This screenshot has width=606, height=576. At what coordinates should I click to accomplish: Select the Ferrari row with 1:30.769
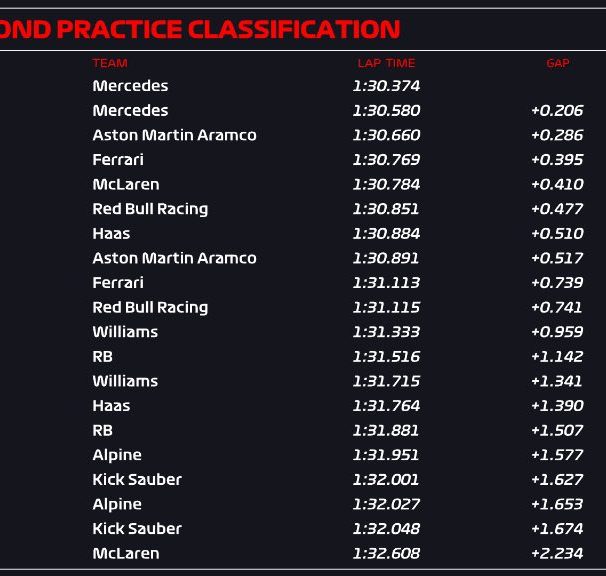point(303,160)
